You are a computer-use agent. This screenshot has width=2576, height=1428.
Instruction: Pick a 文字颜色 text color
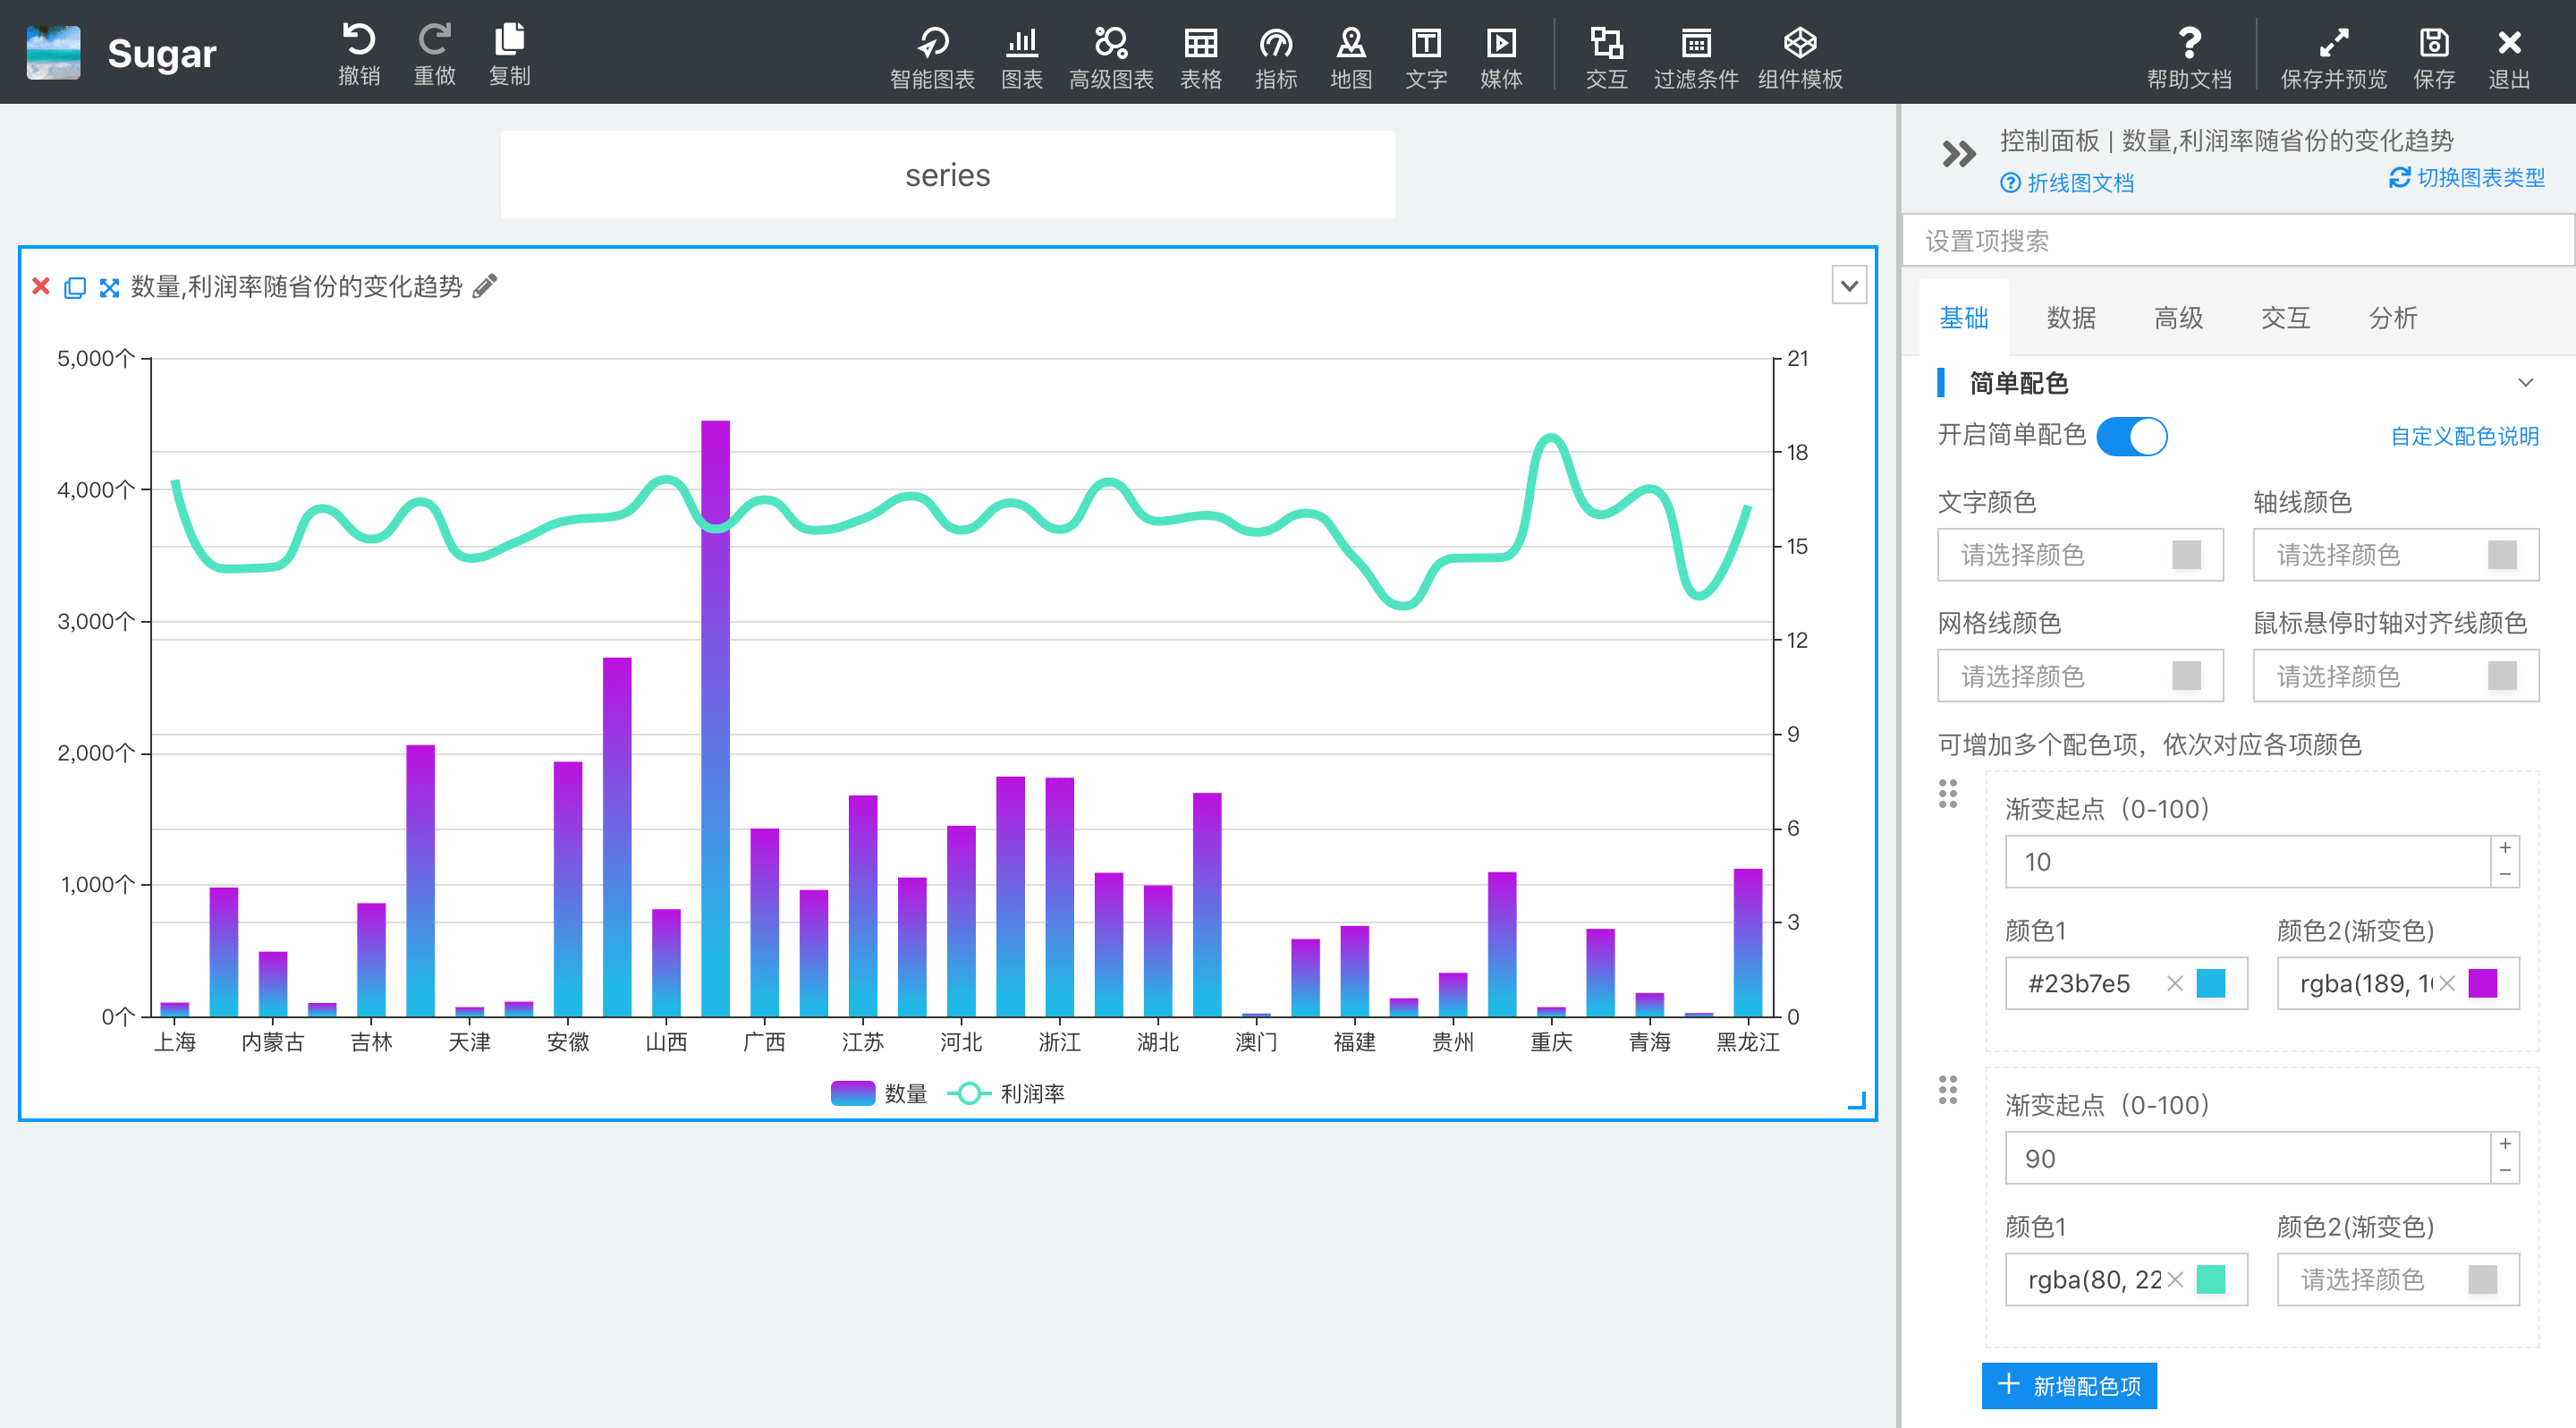pos(2080,555)
